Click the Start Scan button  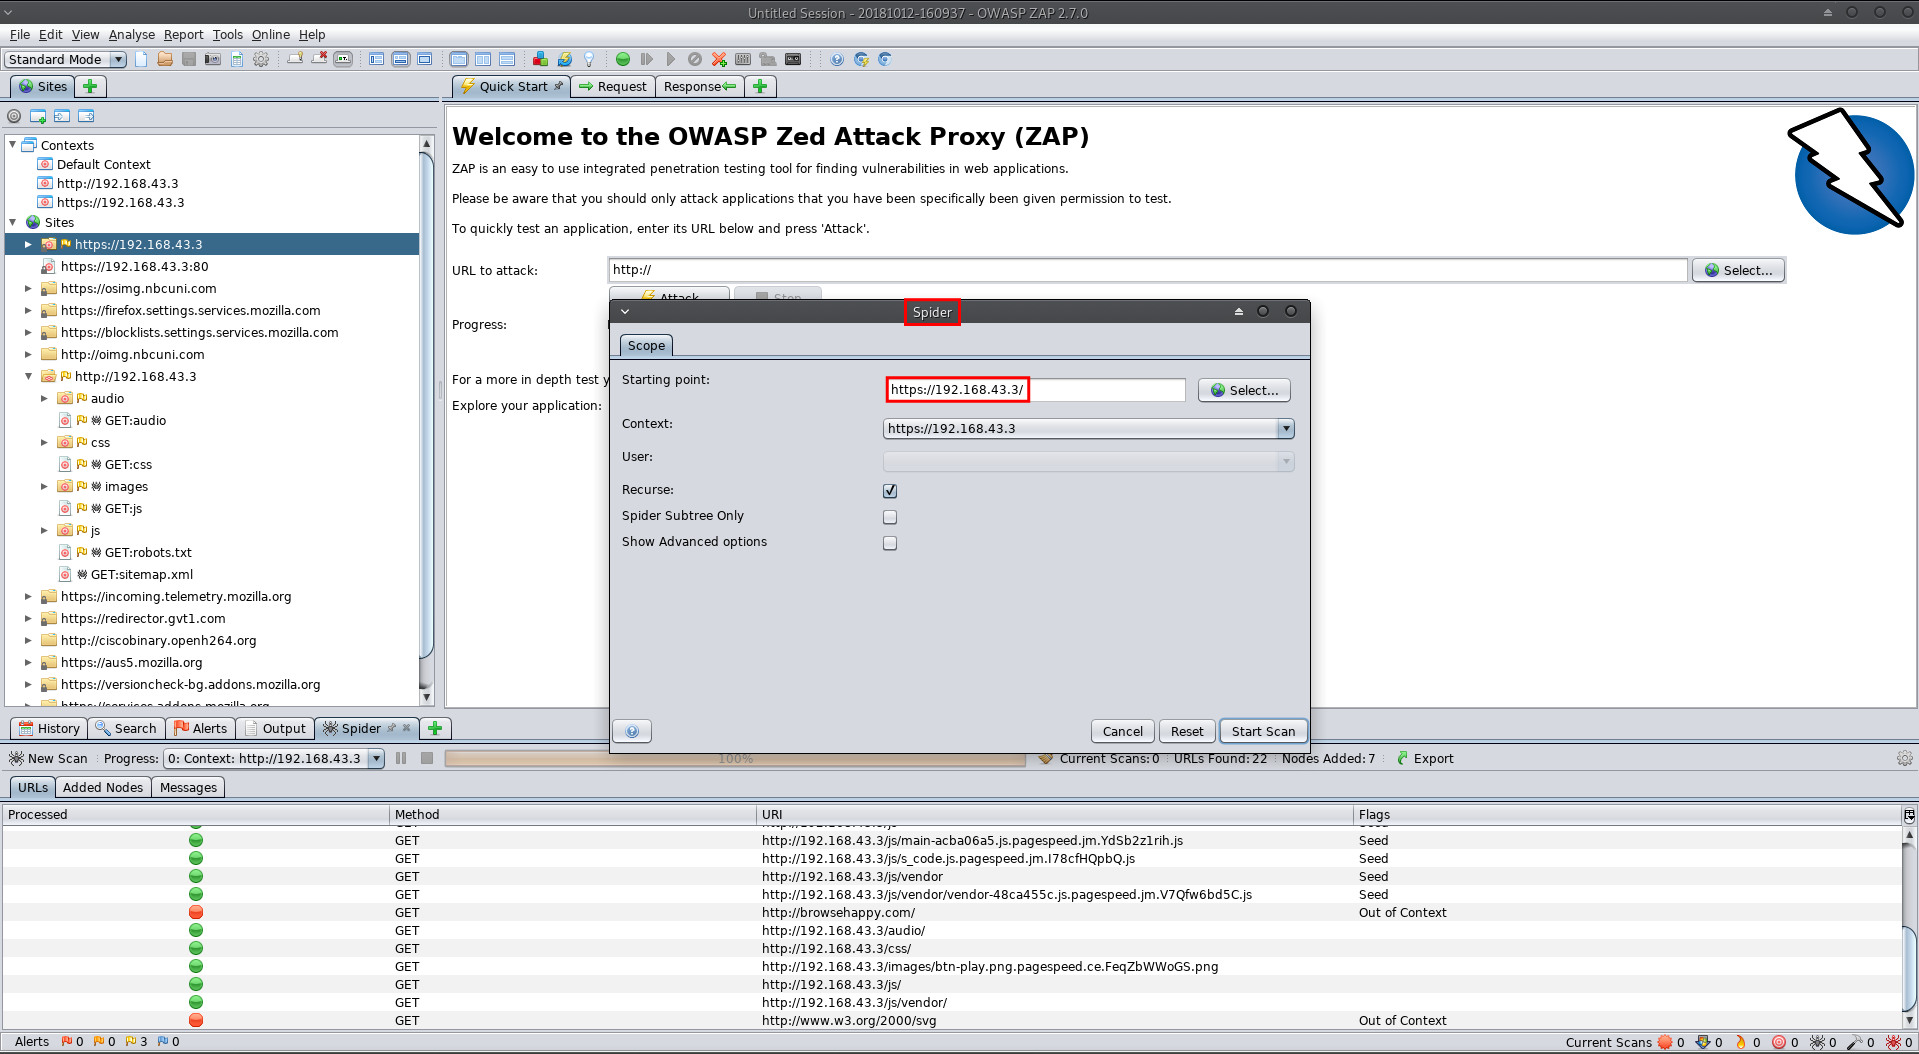coord(1263,731)
